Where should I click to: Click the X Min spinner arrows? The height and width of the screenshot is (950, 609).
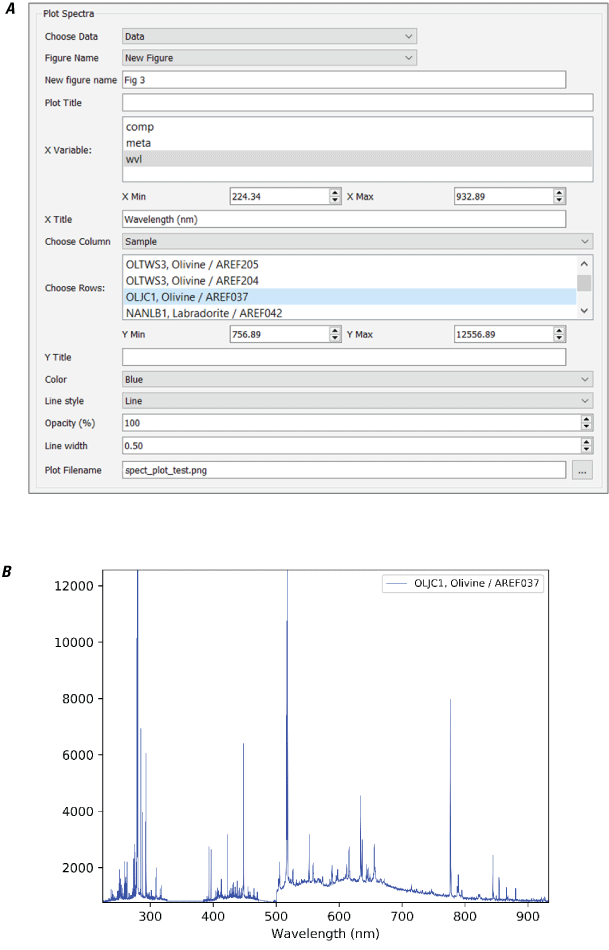tap(335, 197)
